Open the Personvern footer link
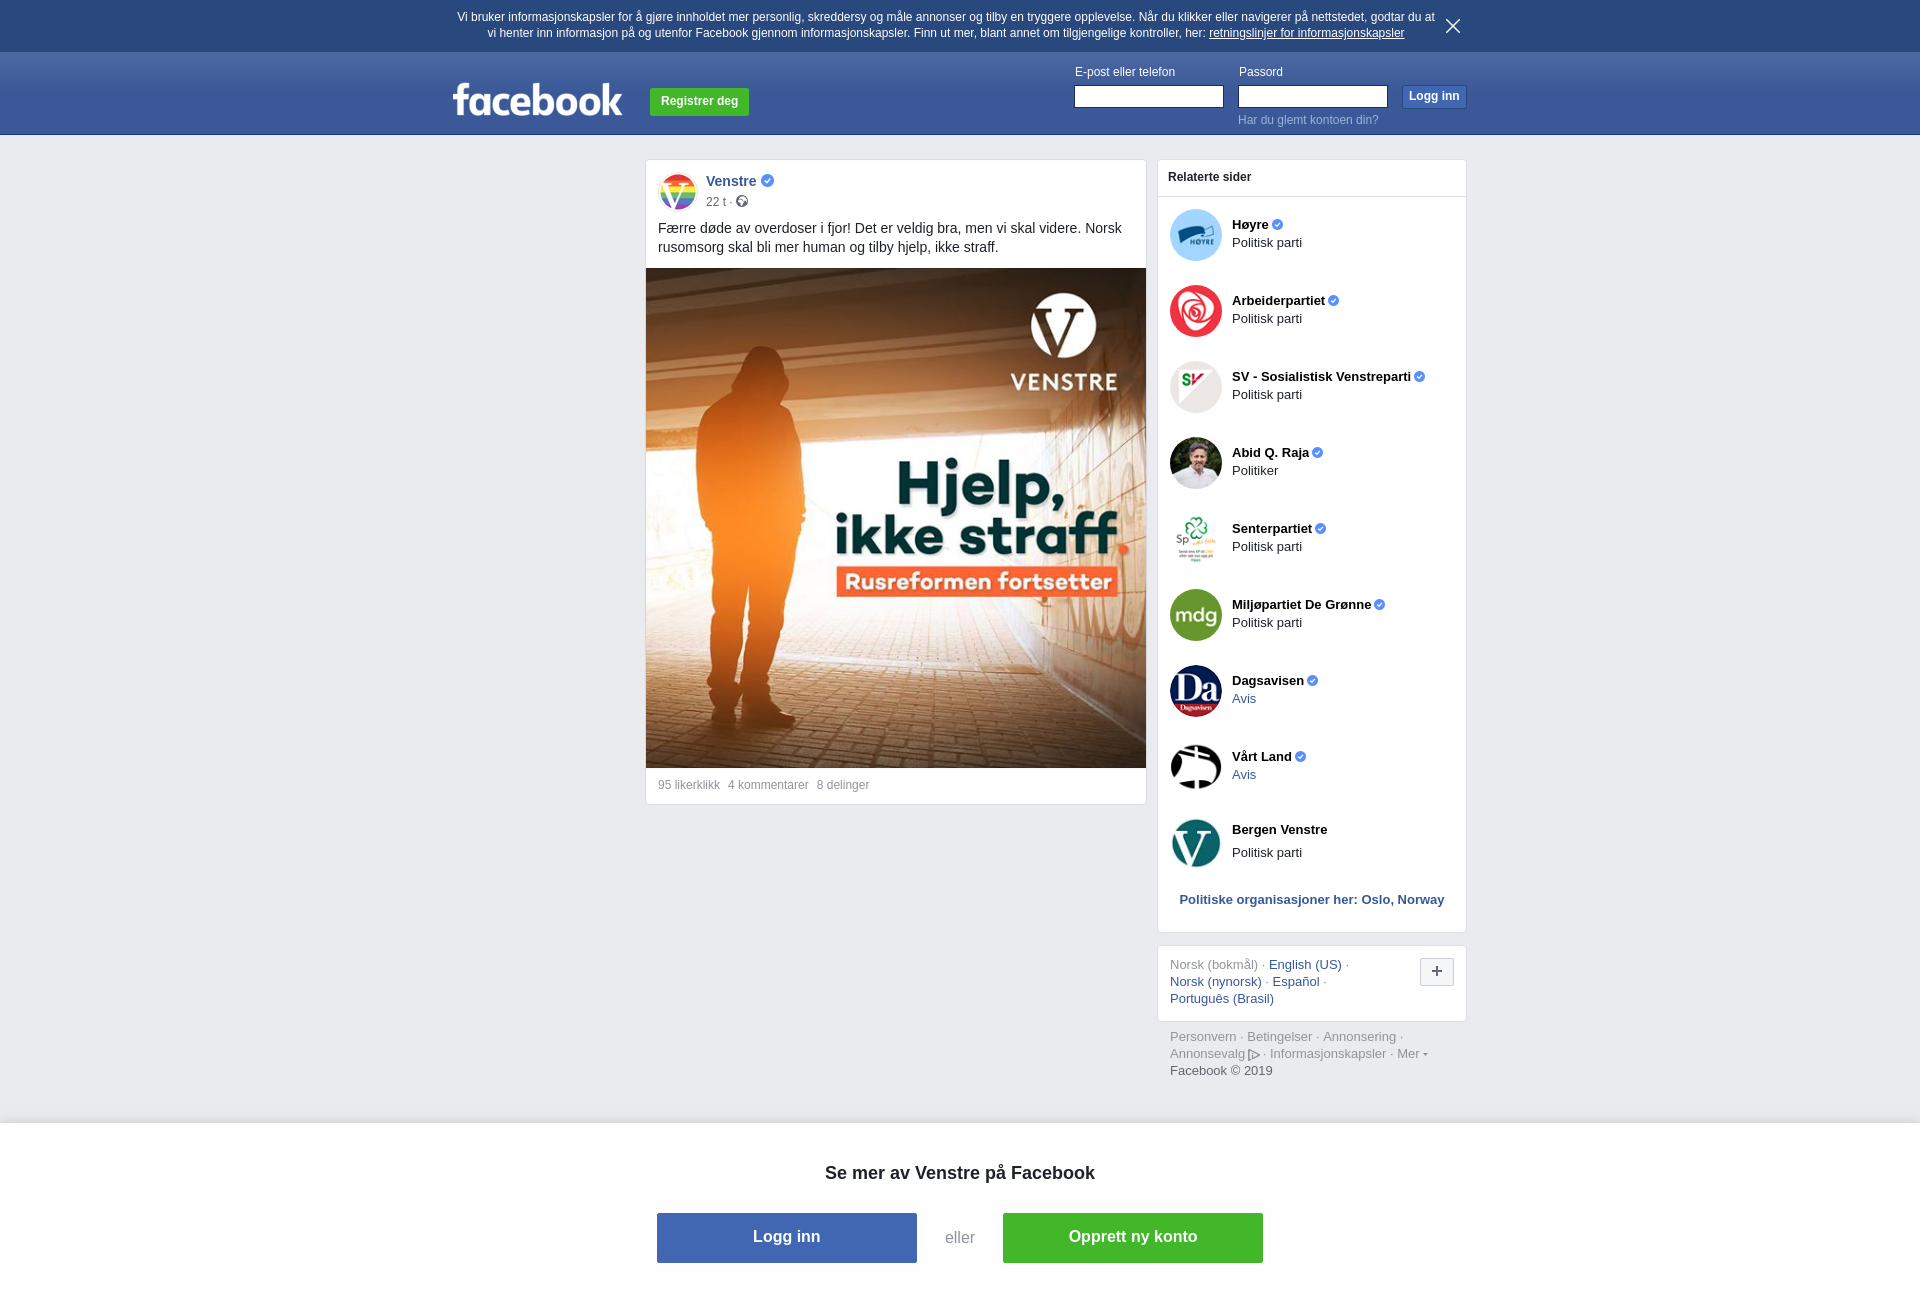 coord(1203,1037)
